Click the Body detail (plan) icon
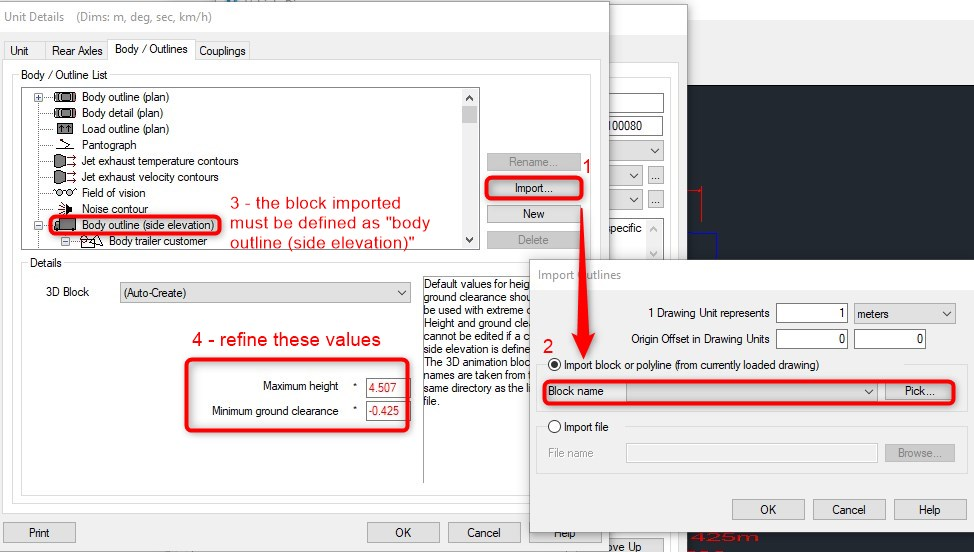Image resolution: width=974 pixels, height=552 pixels. click(65, 113)
